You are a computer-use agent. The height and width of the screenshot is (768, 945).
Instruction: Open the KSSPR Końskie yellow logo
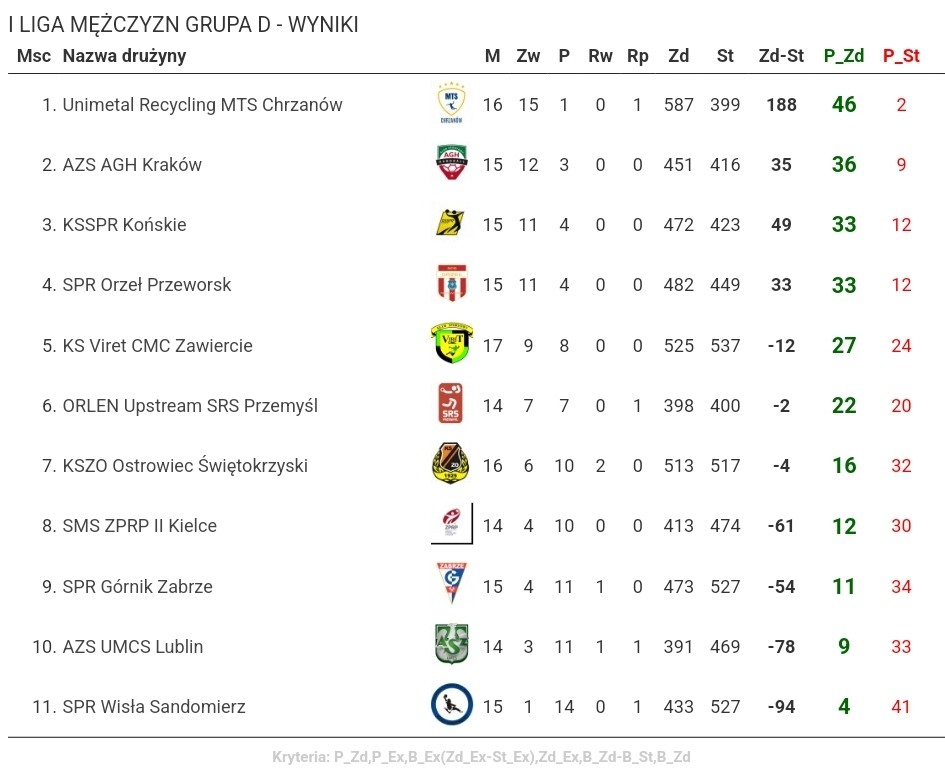point(450,222)
